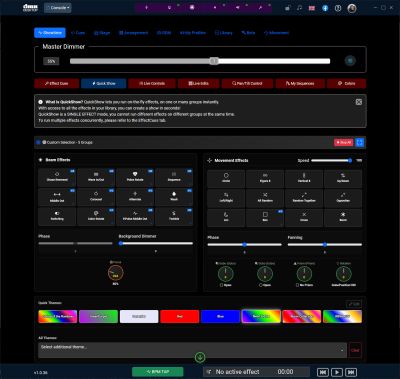Click the help question mark icon in title bar
The height and width of the screenshot is (379, 400).
click(338, 8)
